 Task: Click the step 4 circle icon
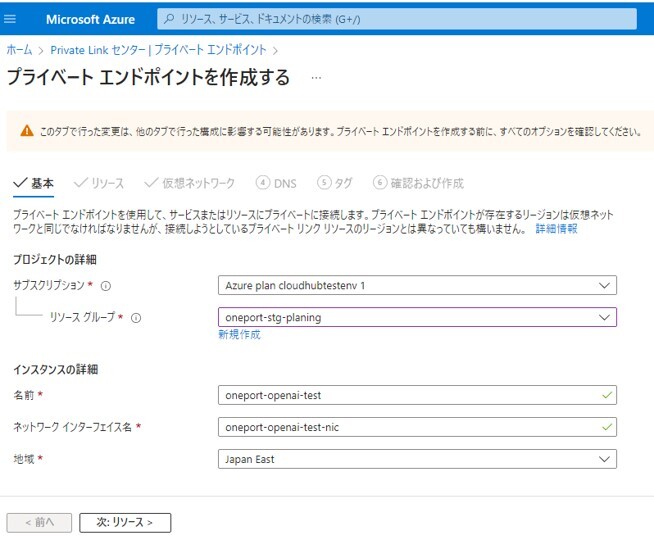[x=263, y=183]
